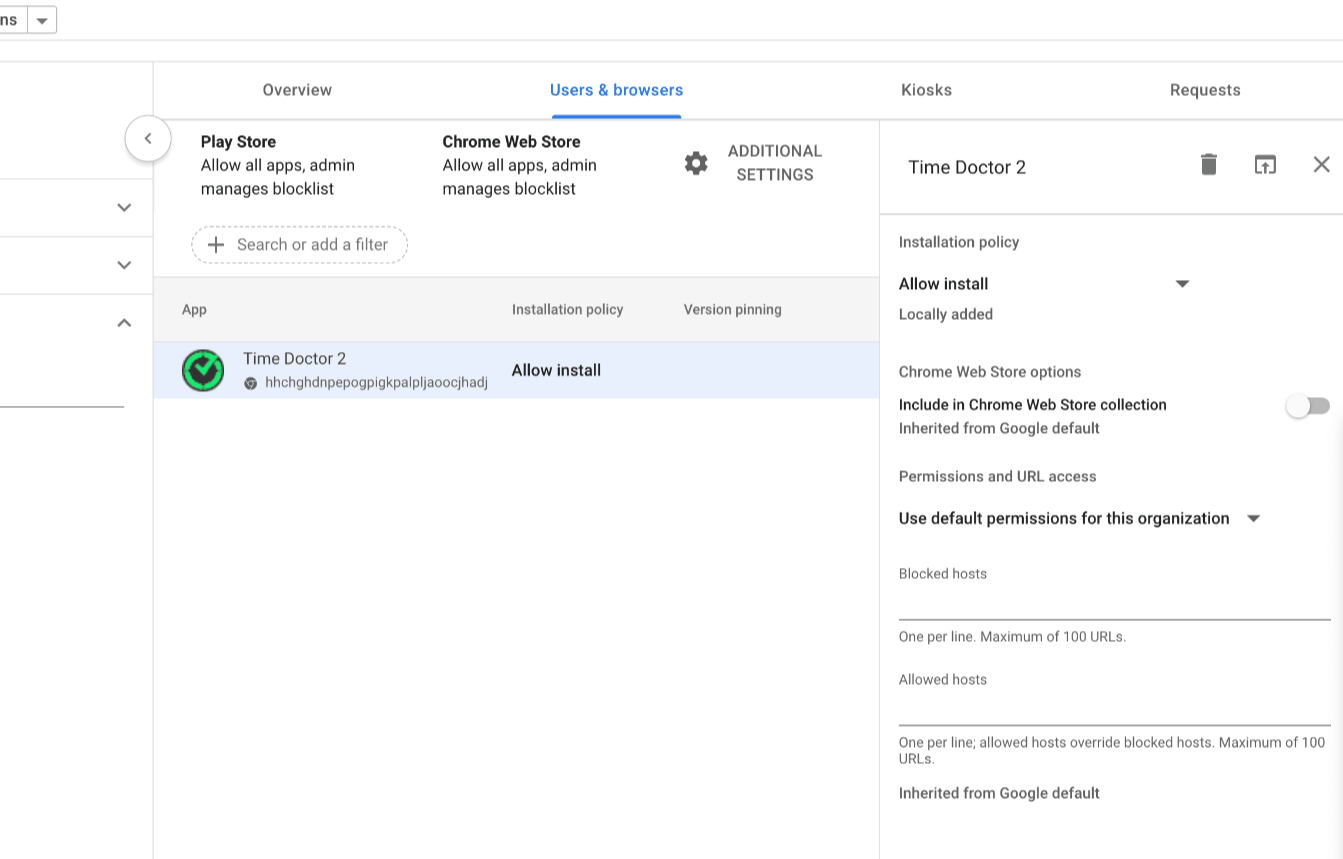Image resolution: width=1343 pixels, height=859 pixels.
Task: Click the Additional Settings gear icon
Action: point(696,163)
